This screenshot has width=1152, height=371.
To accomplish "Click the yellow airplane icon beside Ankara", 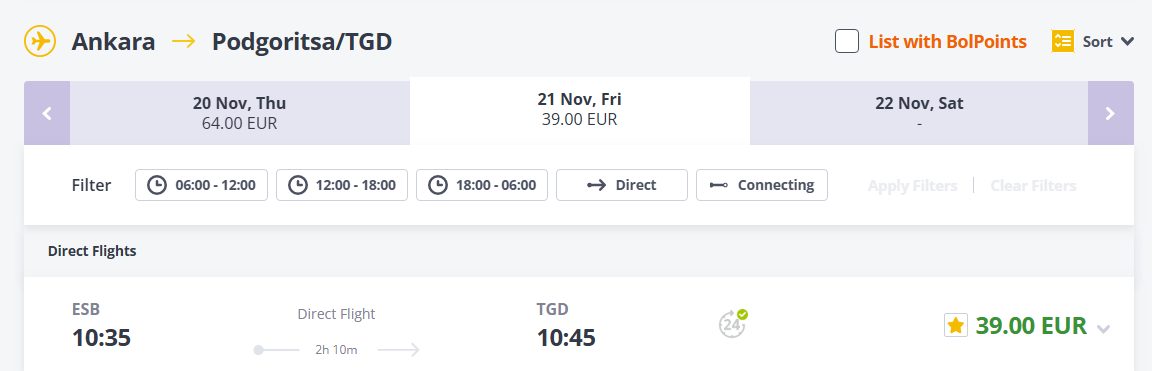I will pyautogui.click(x=40, y=41).
